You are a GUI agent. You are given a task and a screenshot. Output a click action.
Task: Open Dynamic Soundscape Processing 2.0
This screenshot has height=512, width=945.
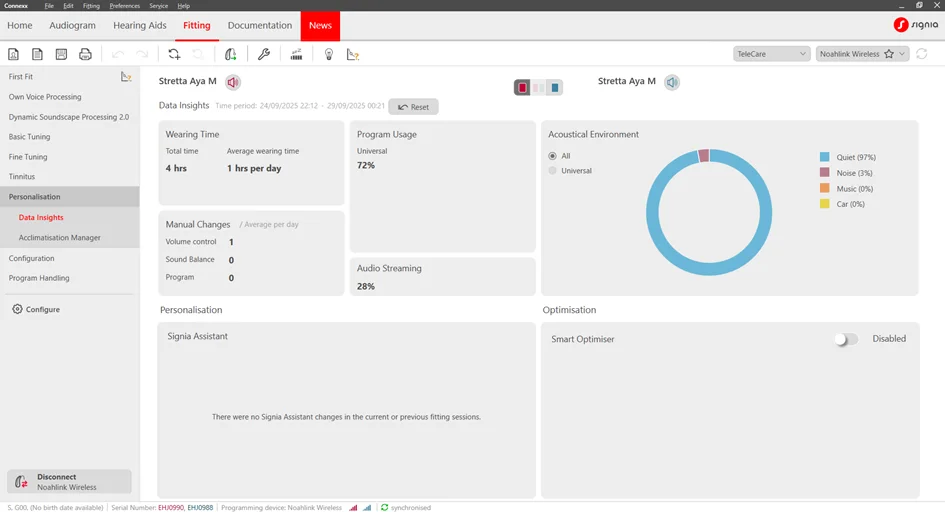tap(70, 117)
